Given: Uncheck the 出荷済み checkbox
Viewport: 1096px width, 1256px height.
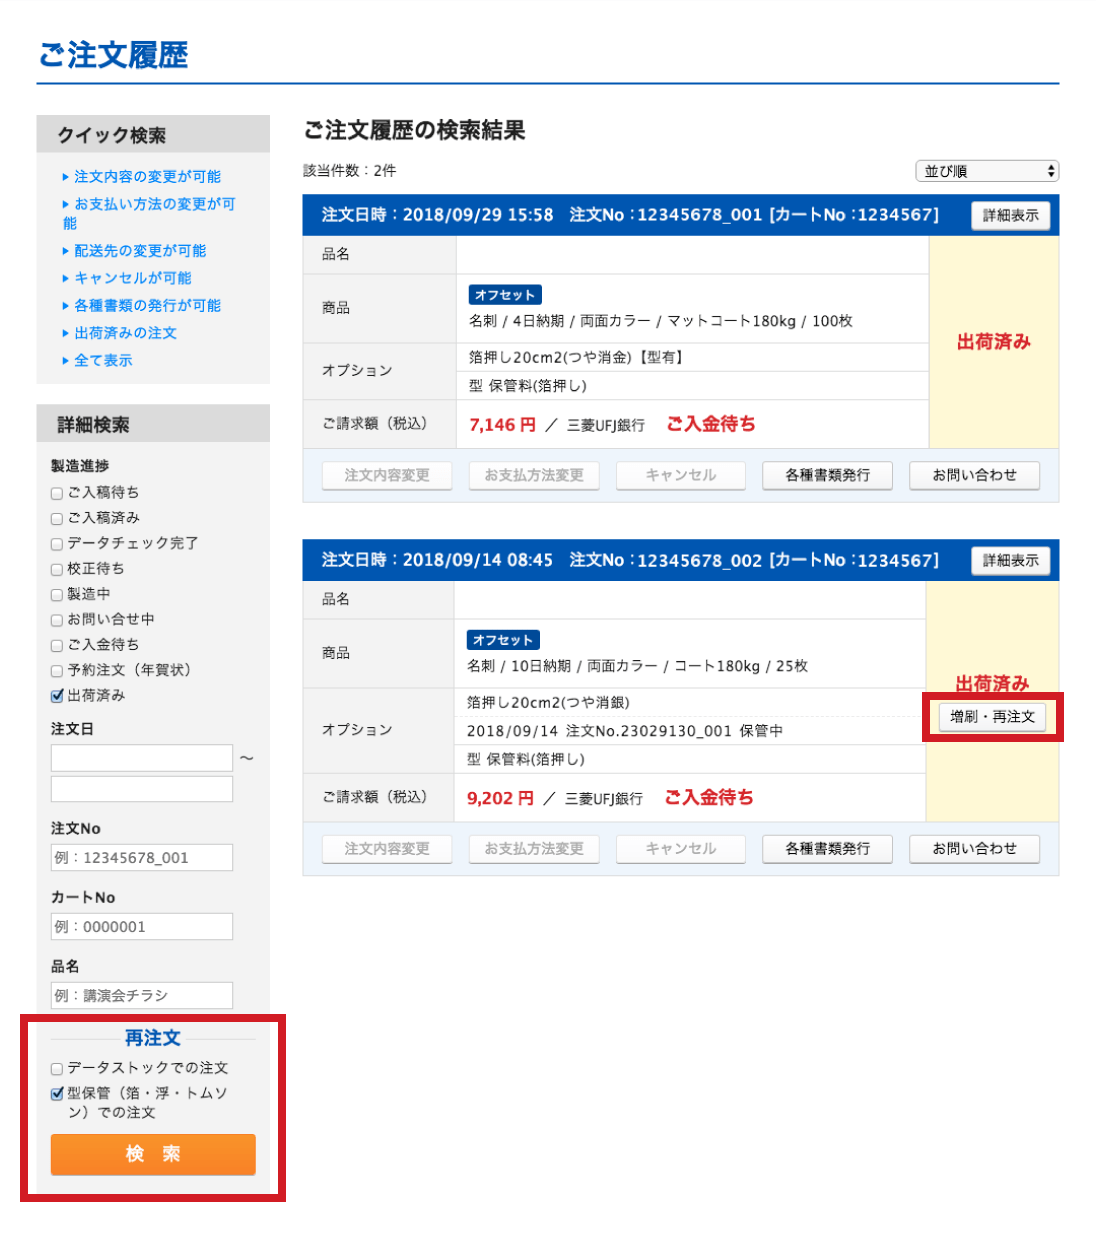Looking at the screenshot, I should [57, 696].
